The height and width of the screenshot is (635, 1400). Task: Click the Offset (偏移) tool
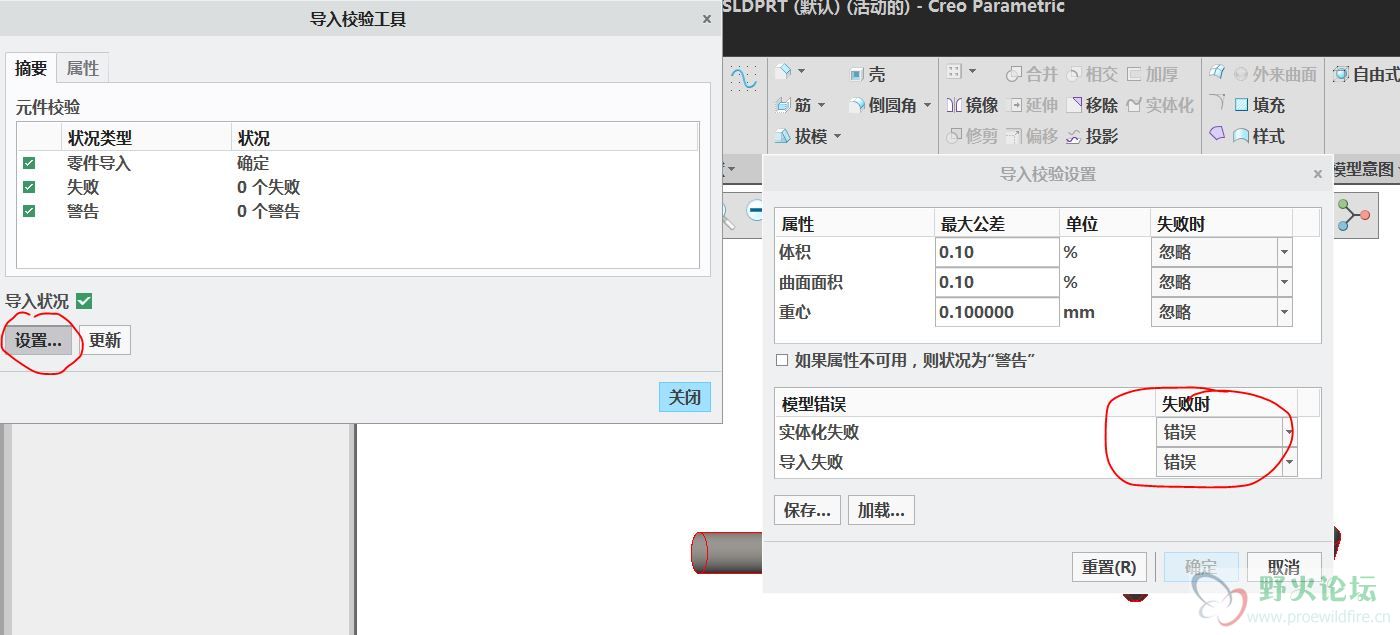point(1031,136)
